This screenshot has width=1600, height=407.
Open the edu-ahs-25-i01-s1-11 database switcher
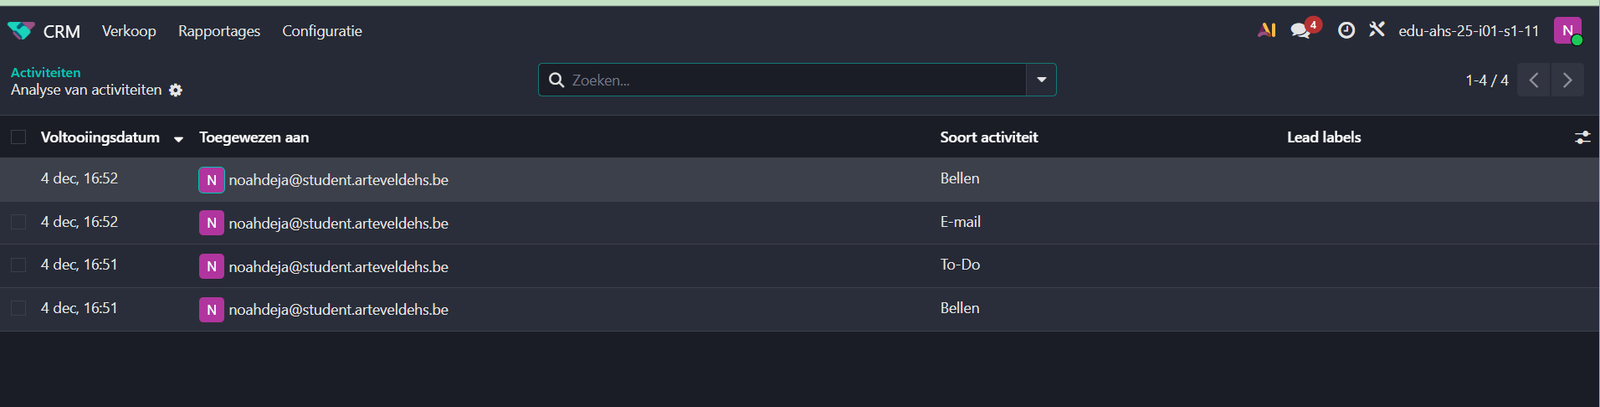tap(1468, 31)
